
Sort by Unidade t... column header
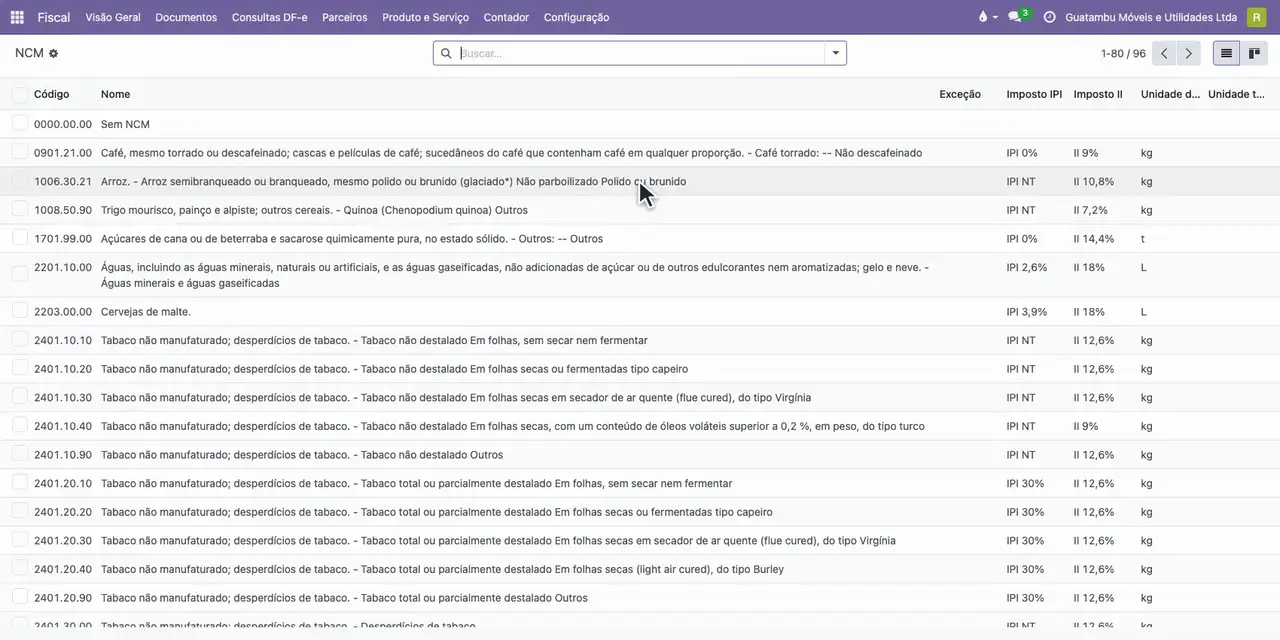[x=1236, y=94]
